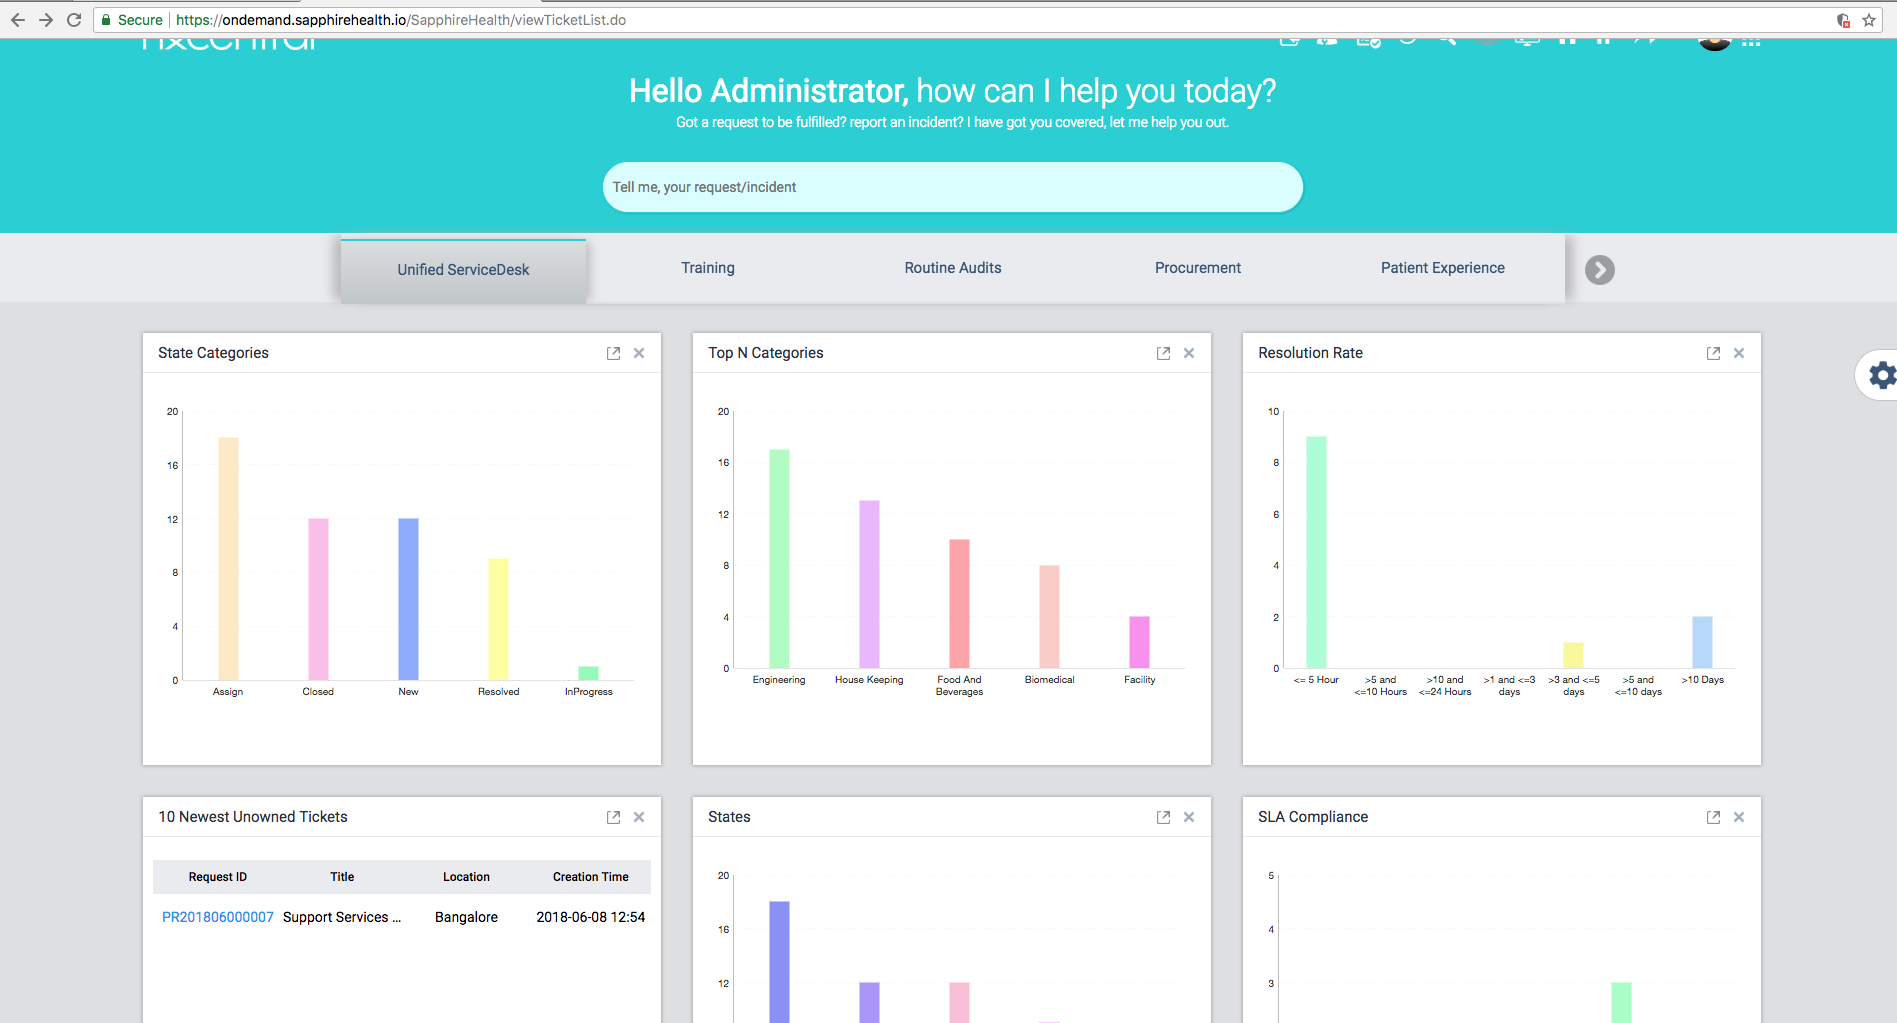Close the Resolution Rate widget
This screenshot has width=1897, height=1023.
tap(1739, 353)
